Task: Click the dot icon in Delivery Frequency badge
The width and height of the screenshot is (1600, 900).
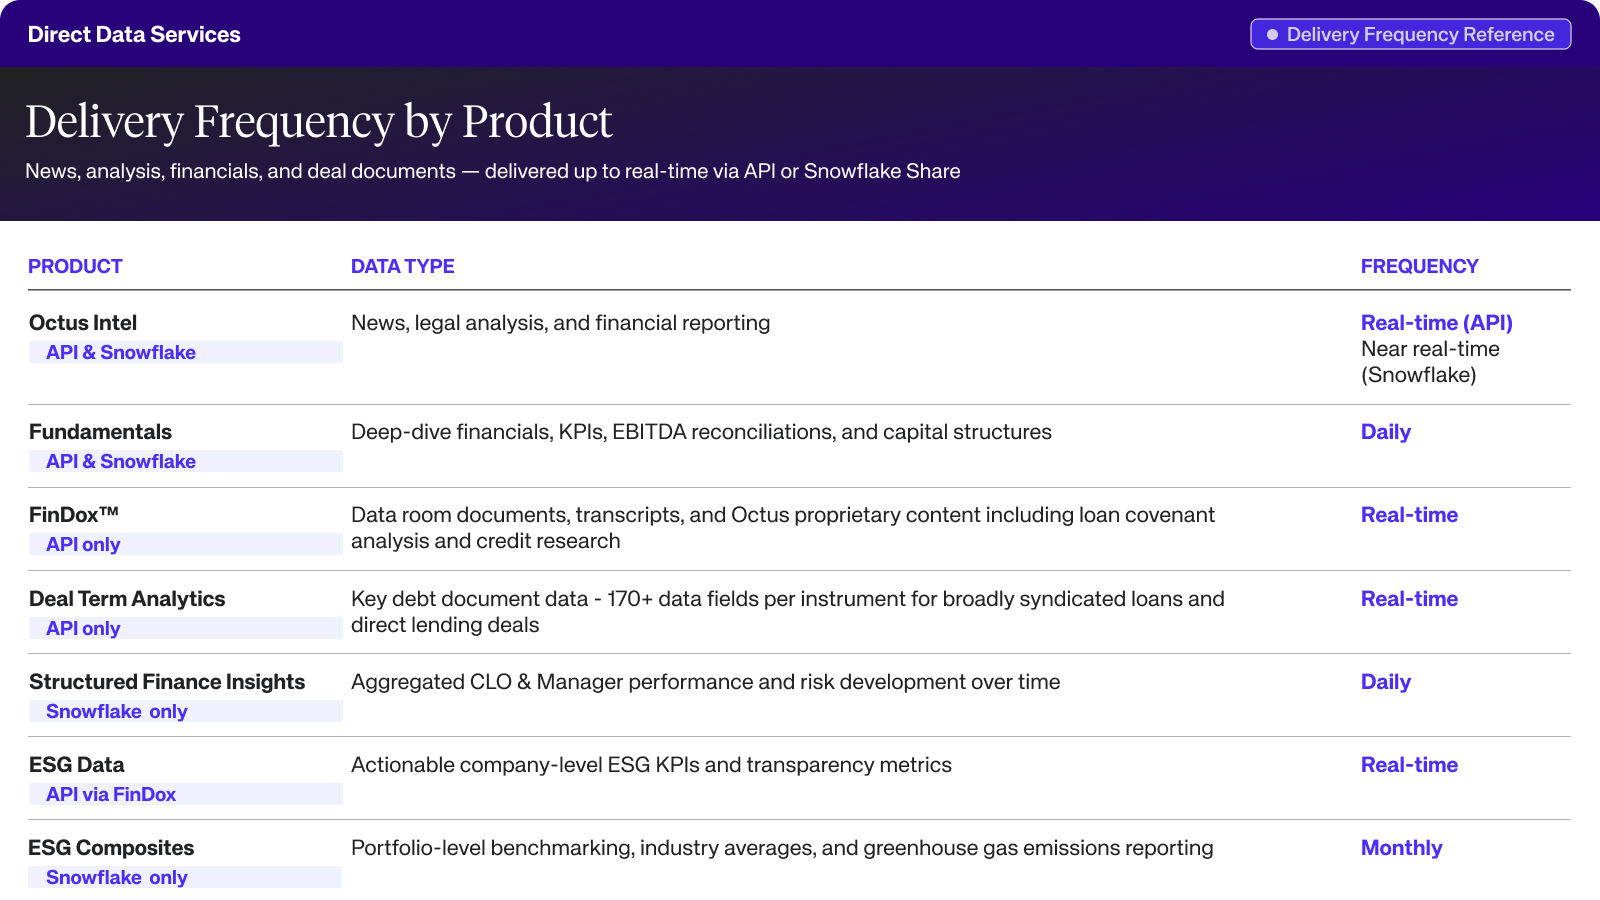Action: (1272, 34)
